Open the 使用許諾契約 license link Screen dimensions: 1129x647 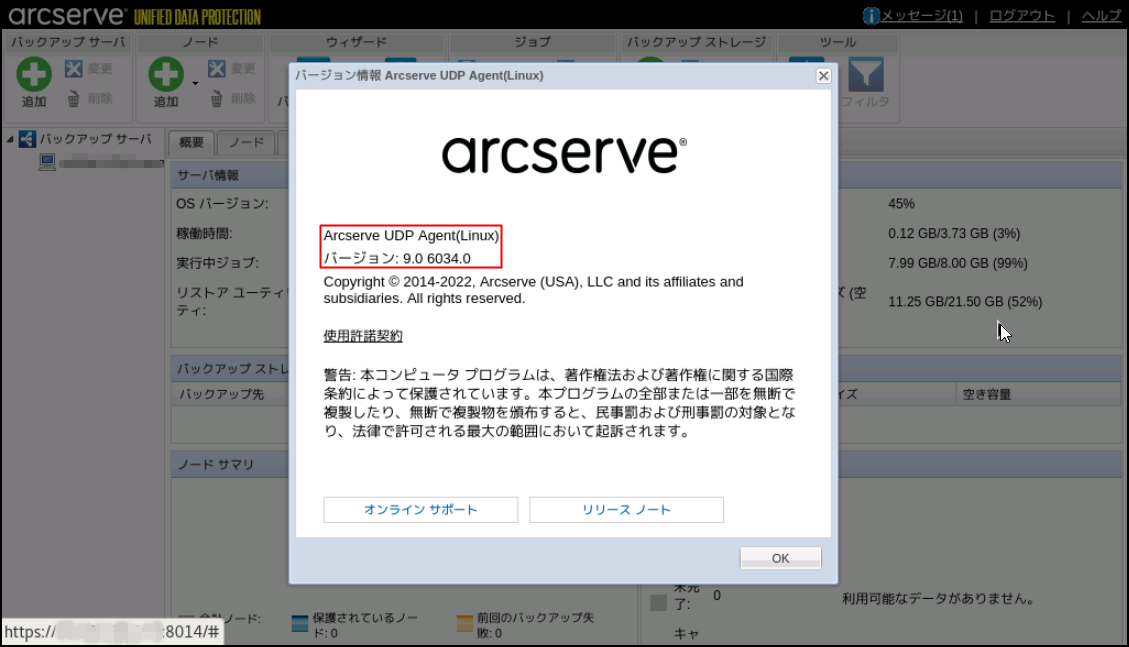coord(363,336)
